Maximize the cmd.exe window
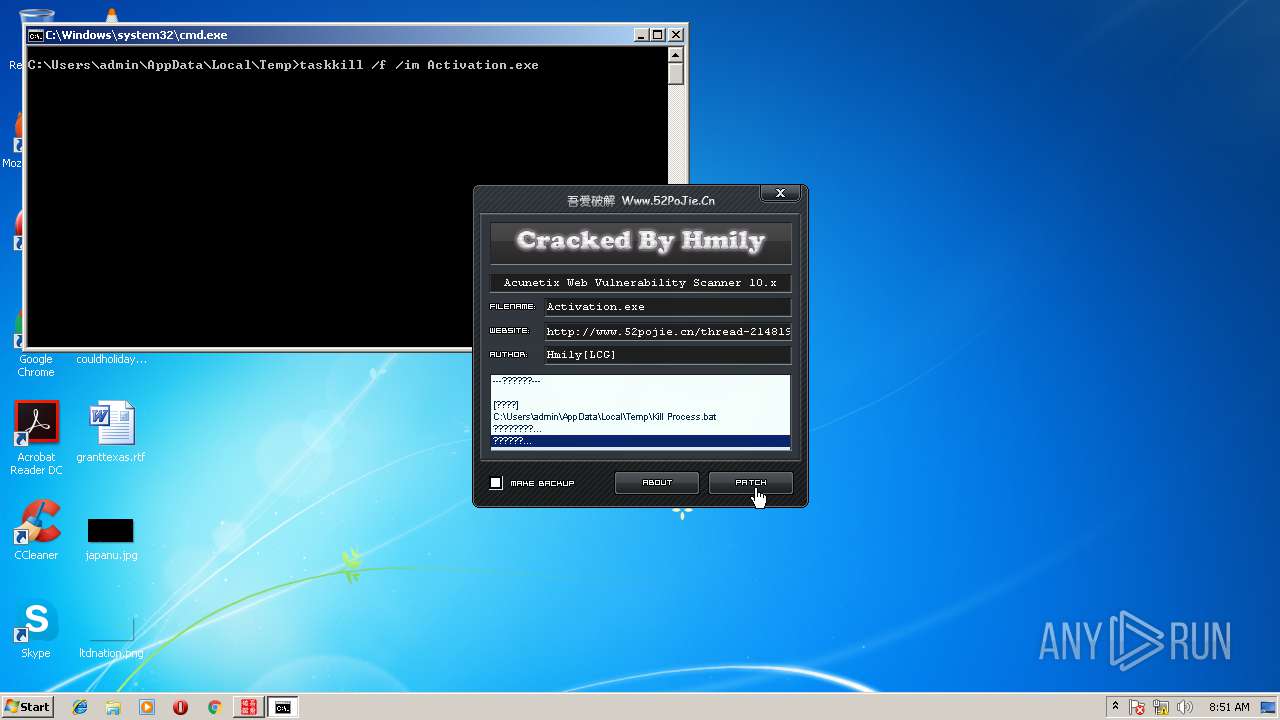The image size is (1280, 720). coord(658,35)
